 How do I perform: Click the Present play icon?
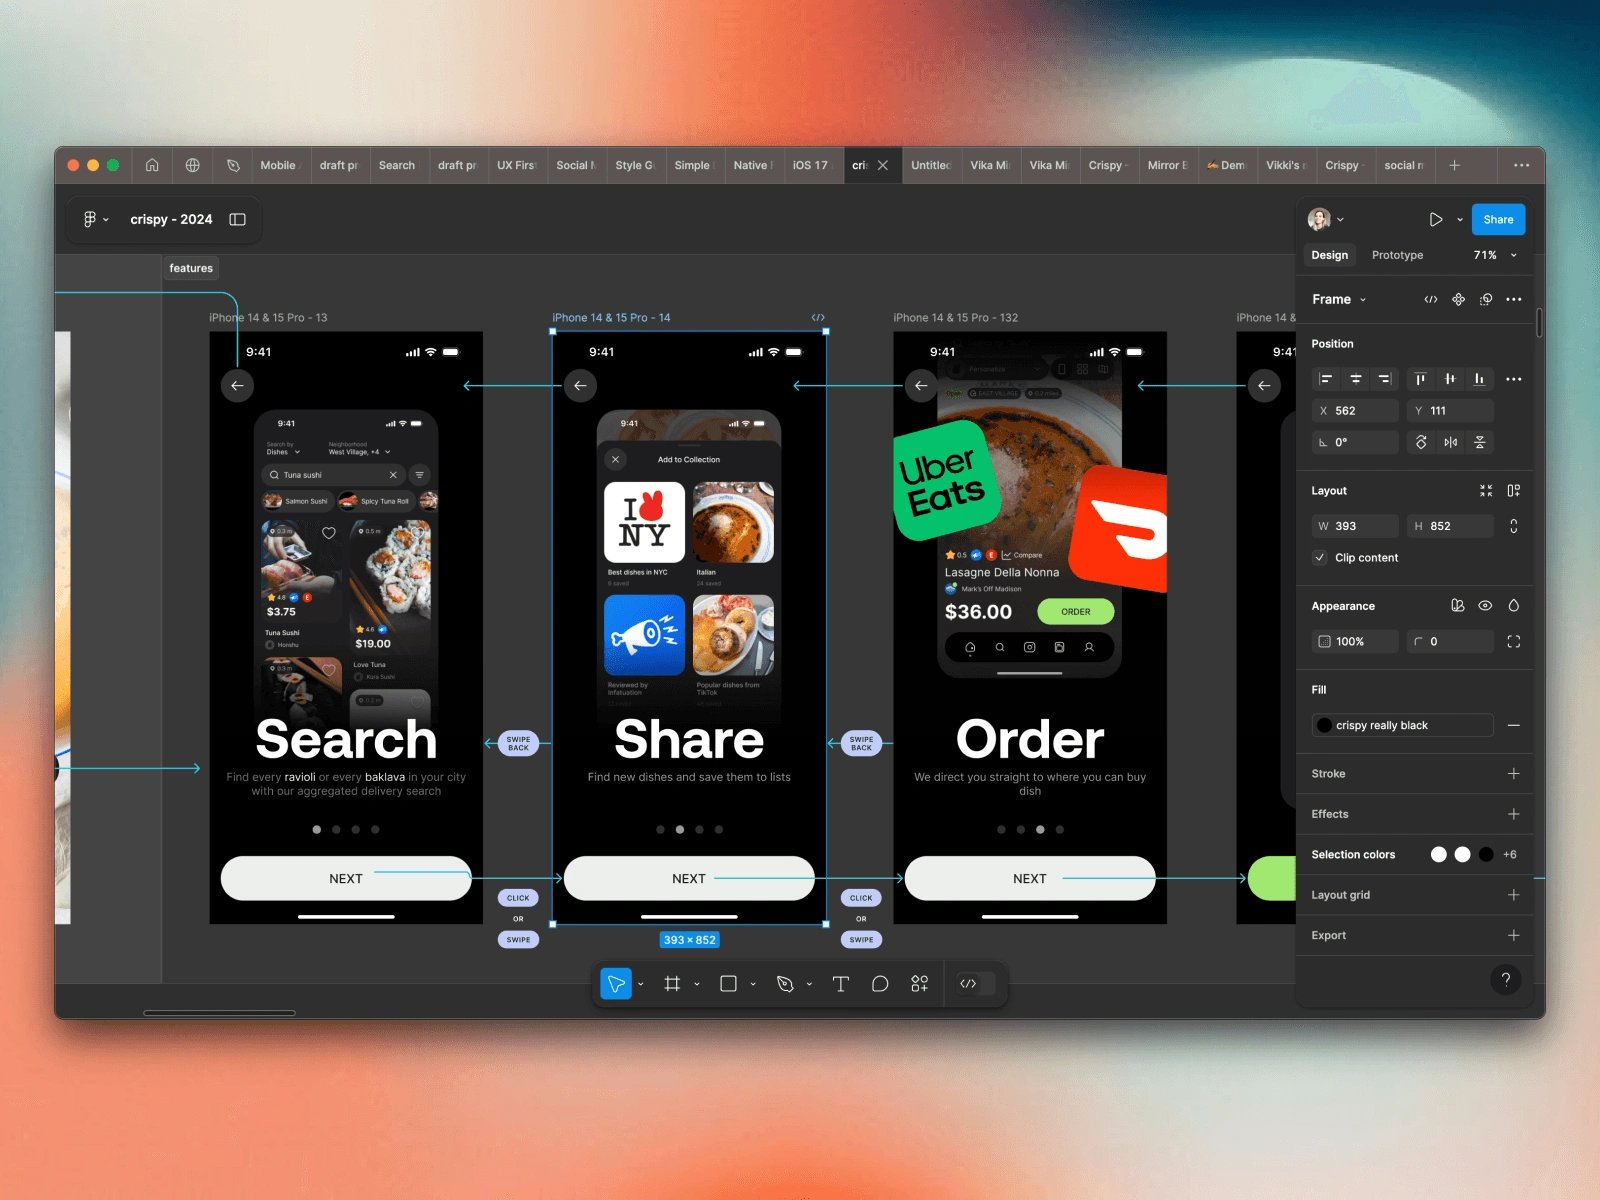(x=1436, y=219)
